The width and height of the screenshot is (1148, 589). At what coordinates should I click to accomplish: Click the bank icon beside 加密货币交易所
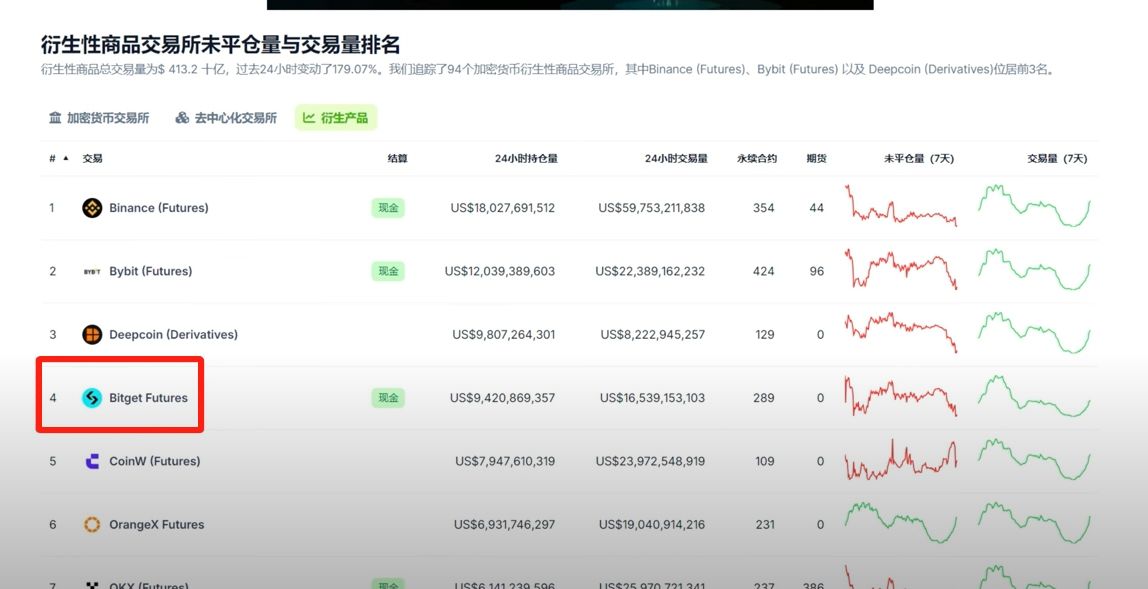[53, 117]
